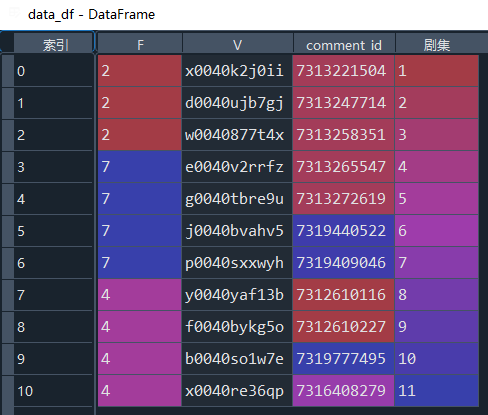Select cell y0040yaf13b
This screenshot has width=488, height=415.
[237, 295]
